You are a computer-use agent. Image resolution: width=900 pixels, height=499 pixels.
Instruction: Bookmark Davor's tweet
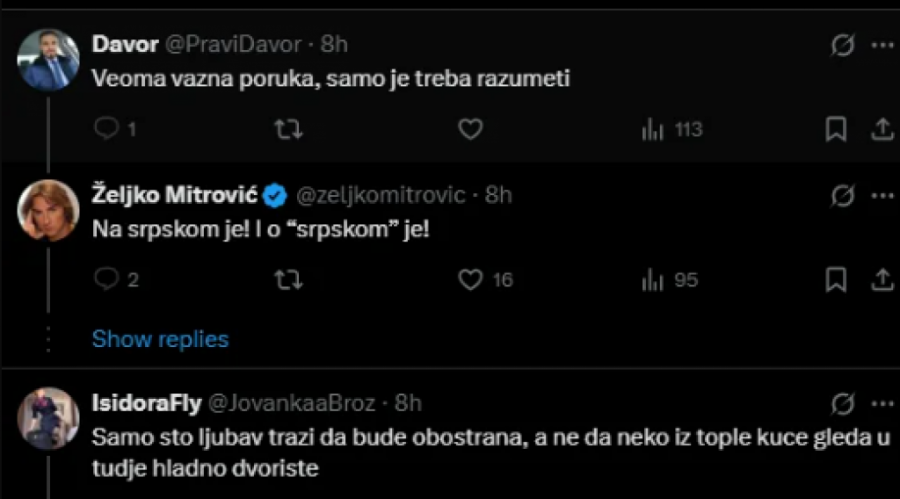coord(836,129)
